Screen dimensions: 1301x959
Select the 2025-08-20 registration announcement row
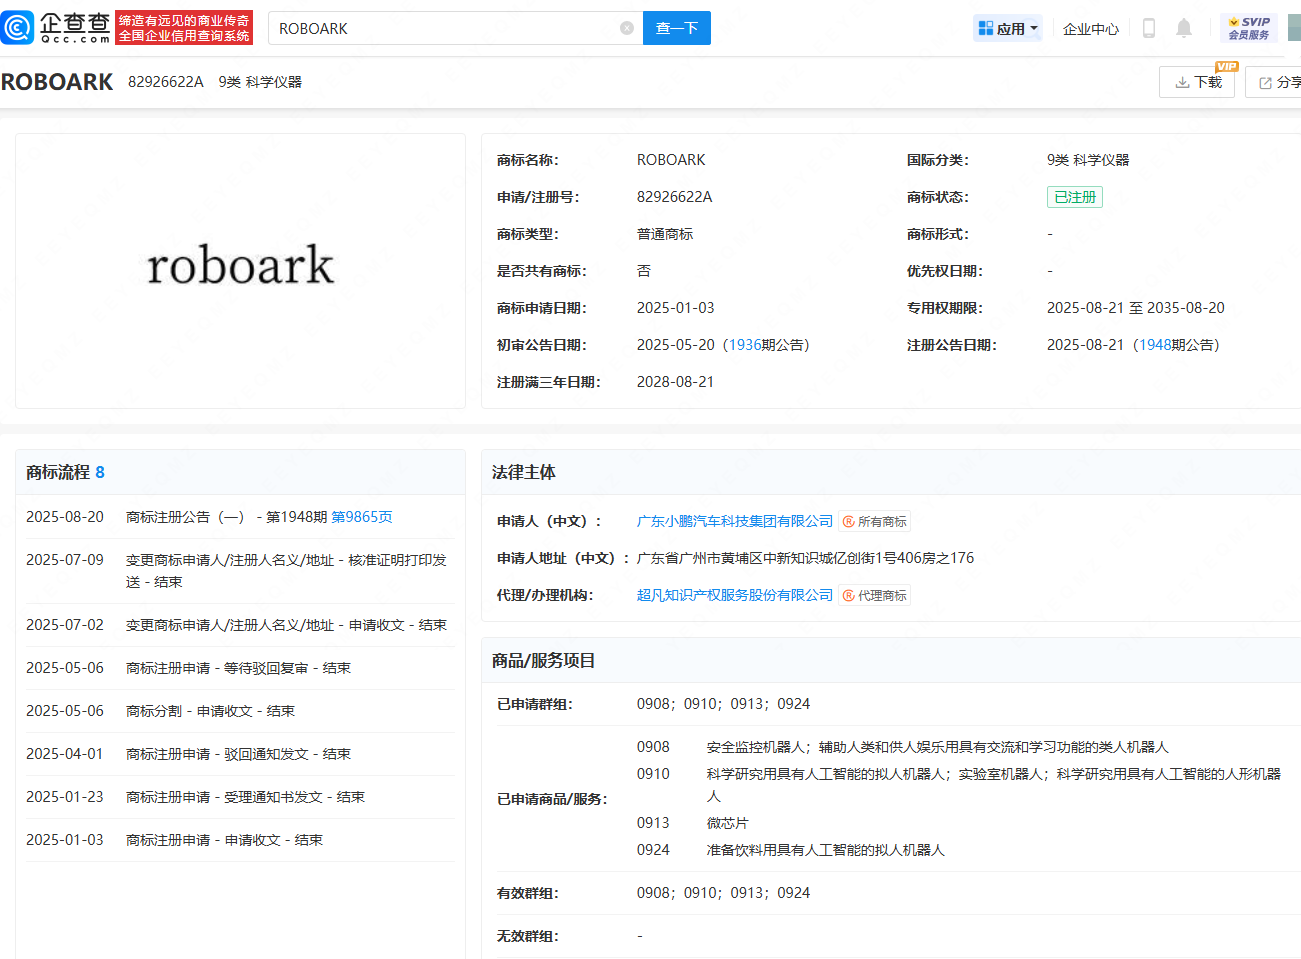240,517
